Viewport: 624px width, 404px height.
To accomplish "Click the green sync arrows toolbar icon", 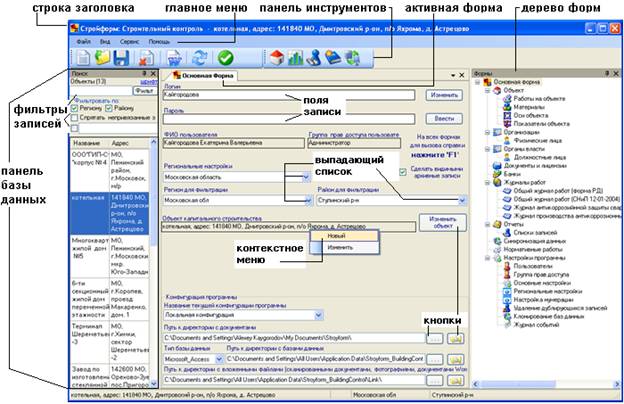I will (x=352, y=58).
